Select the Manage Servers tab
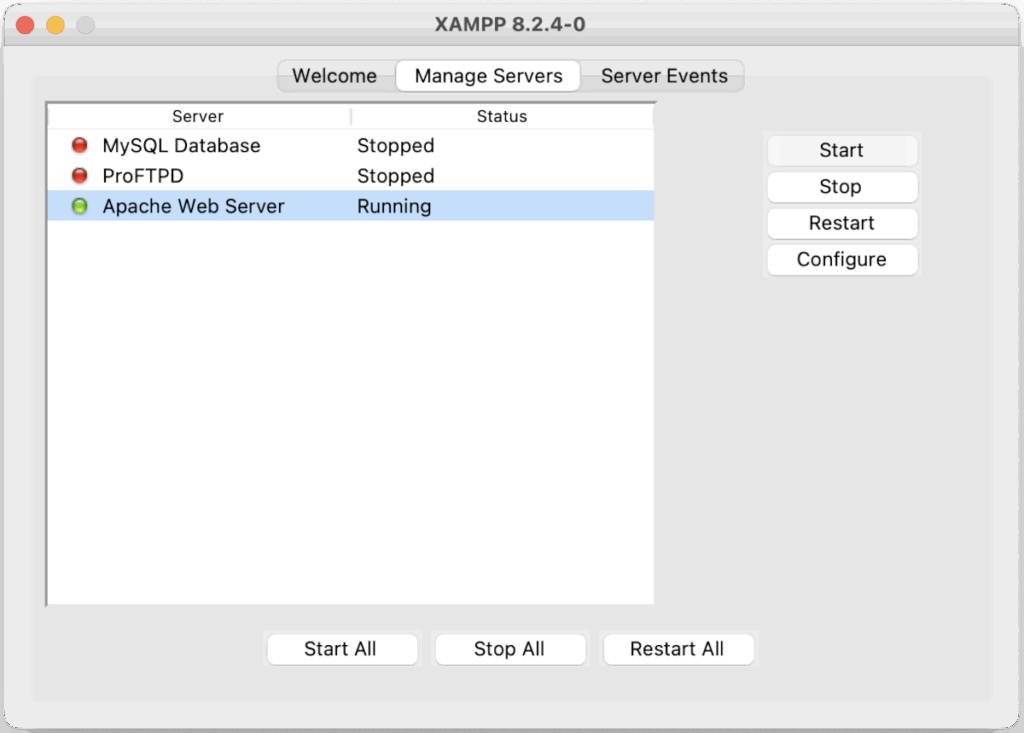Viewport: 1024px width, 733px height. click(488, 76)
